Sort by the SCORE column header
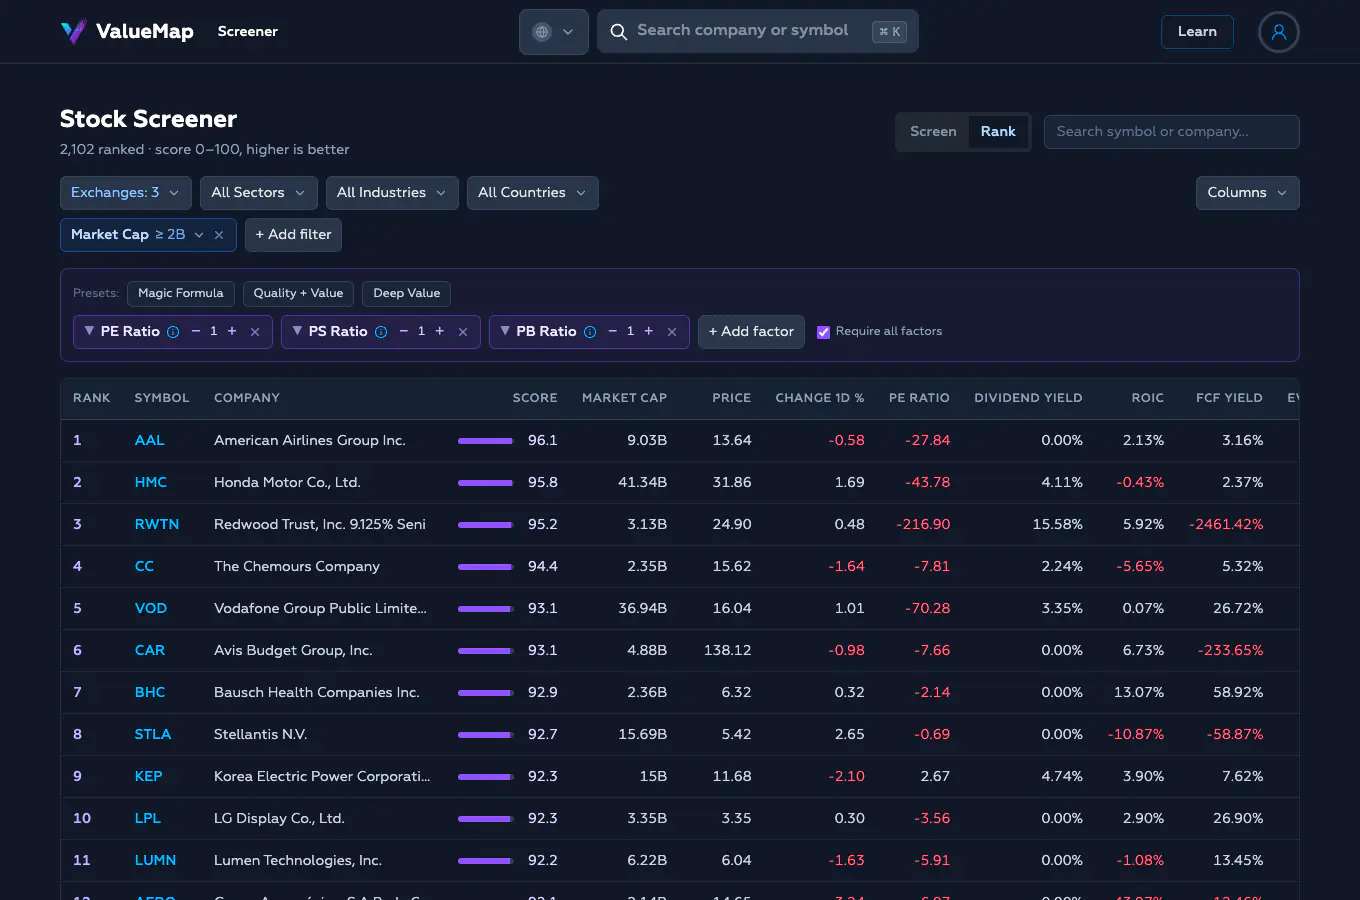The width and height of the screenshot is (1360, 900). (x=535, y=398)
